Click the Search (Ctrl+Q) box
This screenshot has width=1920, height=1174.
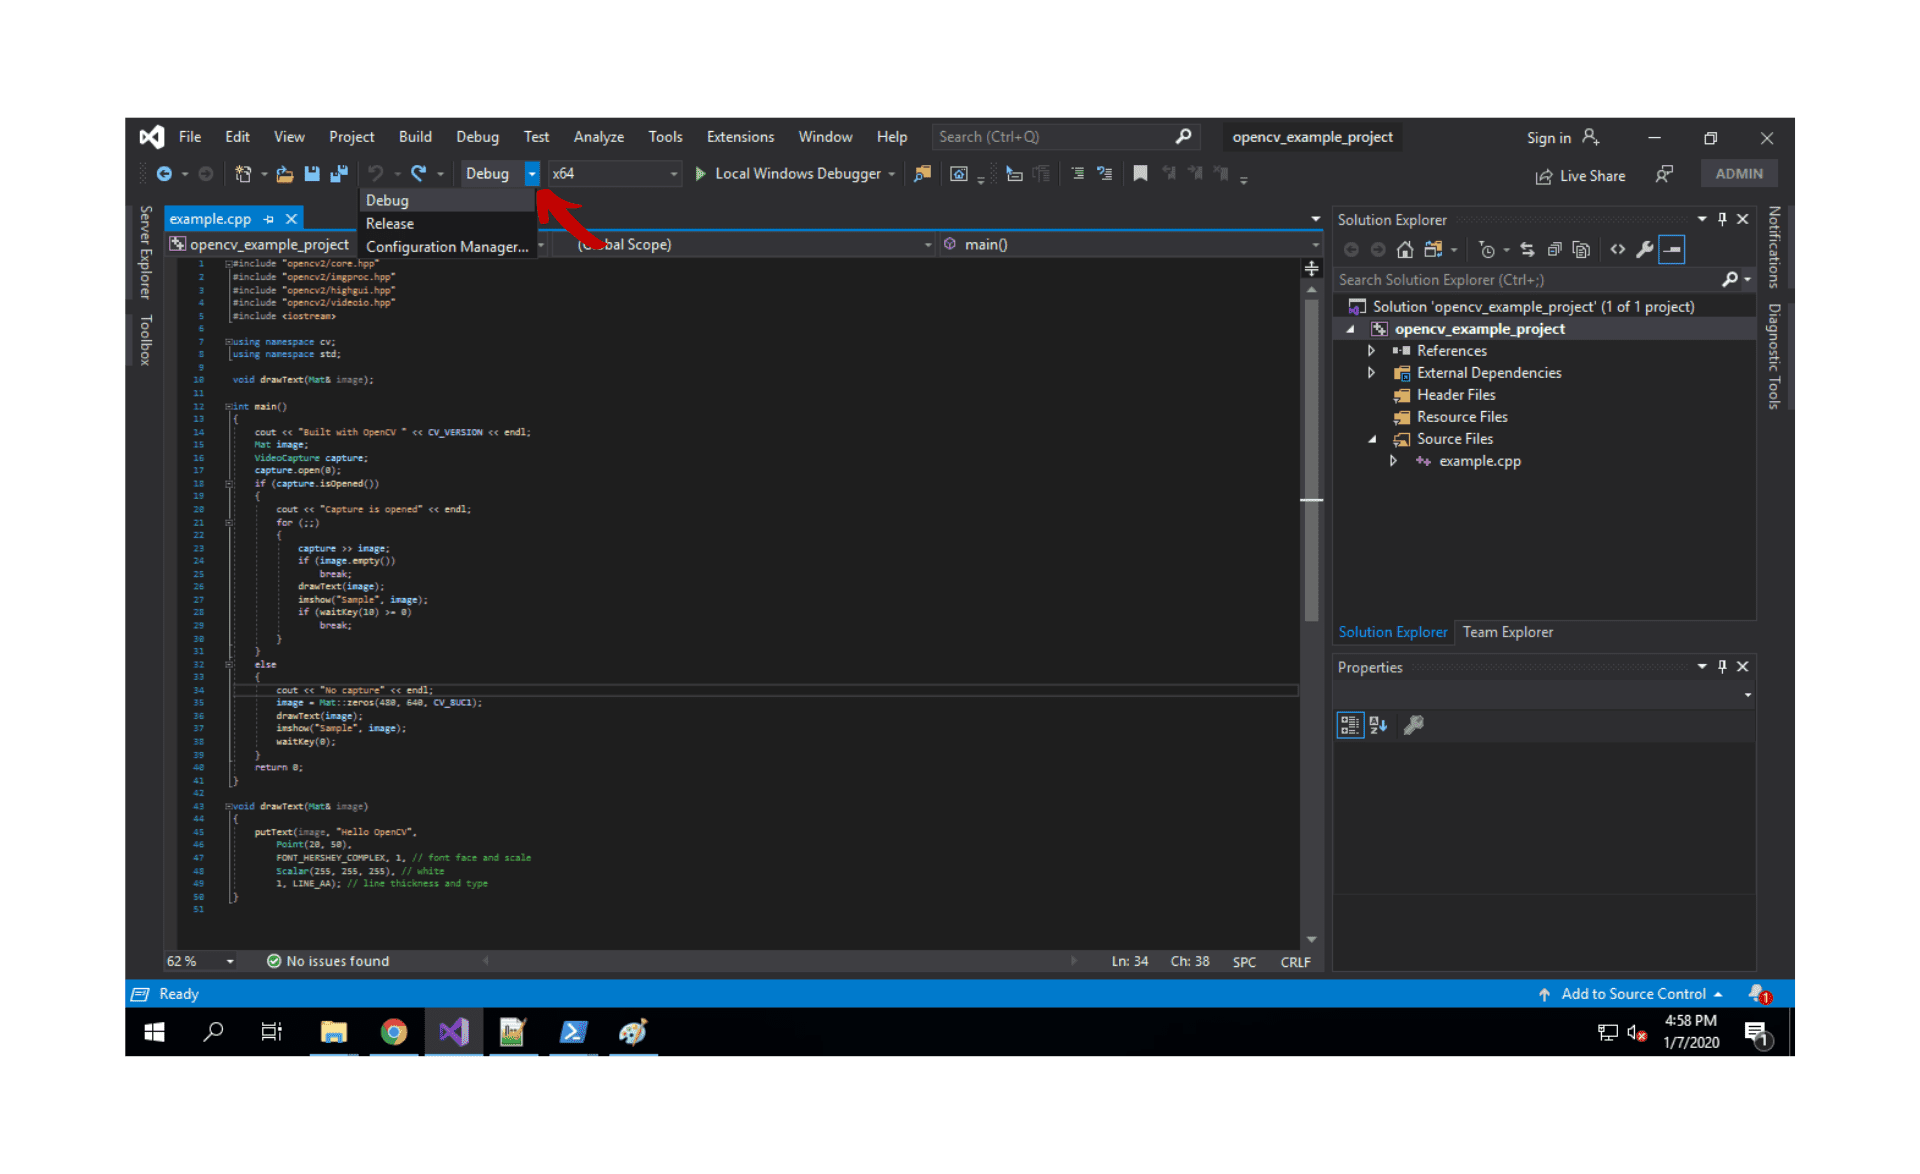pos(1065,137)
